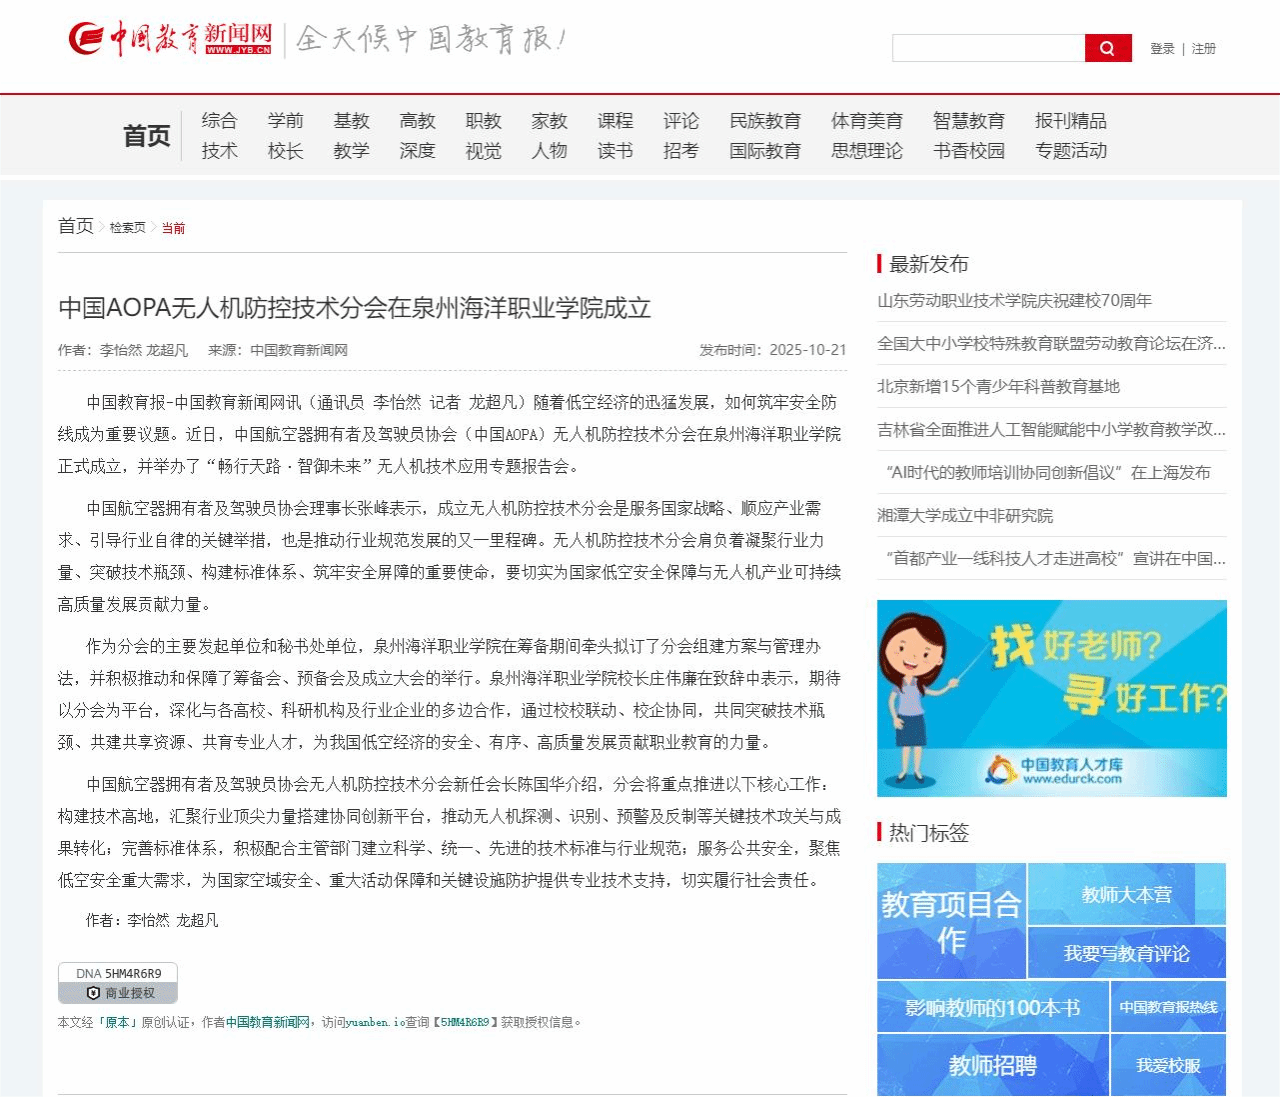Viewport: 1280px width, 1097px height.
Task: Click the 检索页 breadcrumb link
Action: point(127,228)
